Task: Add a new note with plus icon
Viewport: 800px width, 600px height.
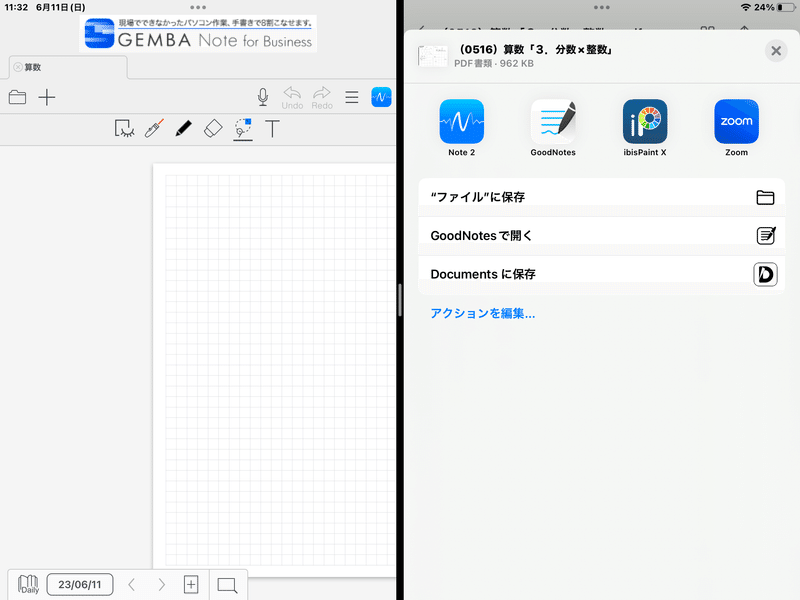Action: 46,97
